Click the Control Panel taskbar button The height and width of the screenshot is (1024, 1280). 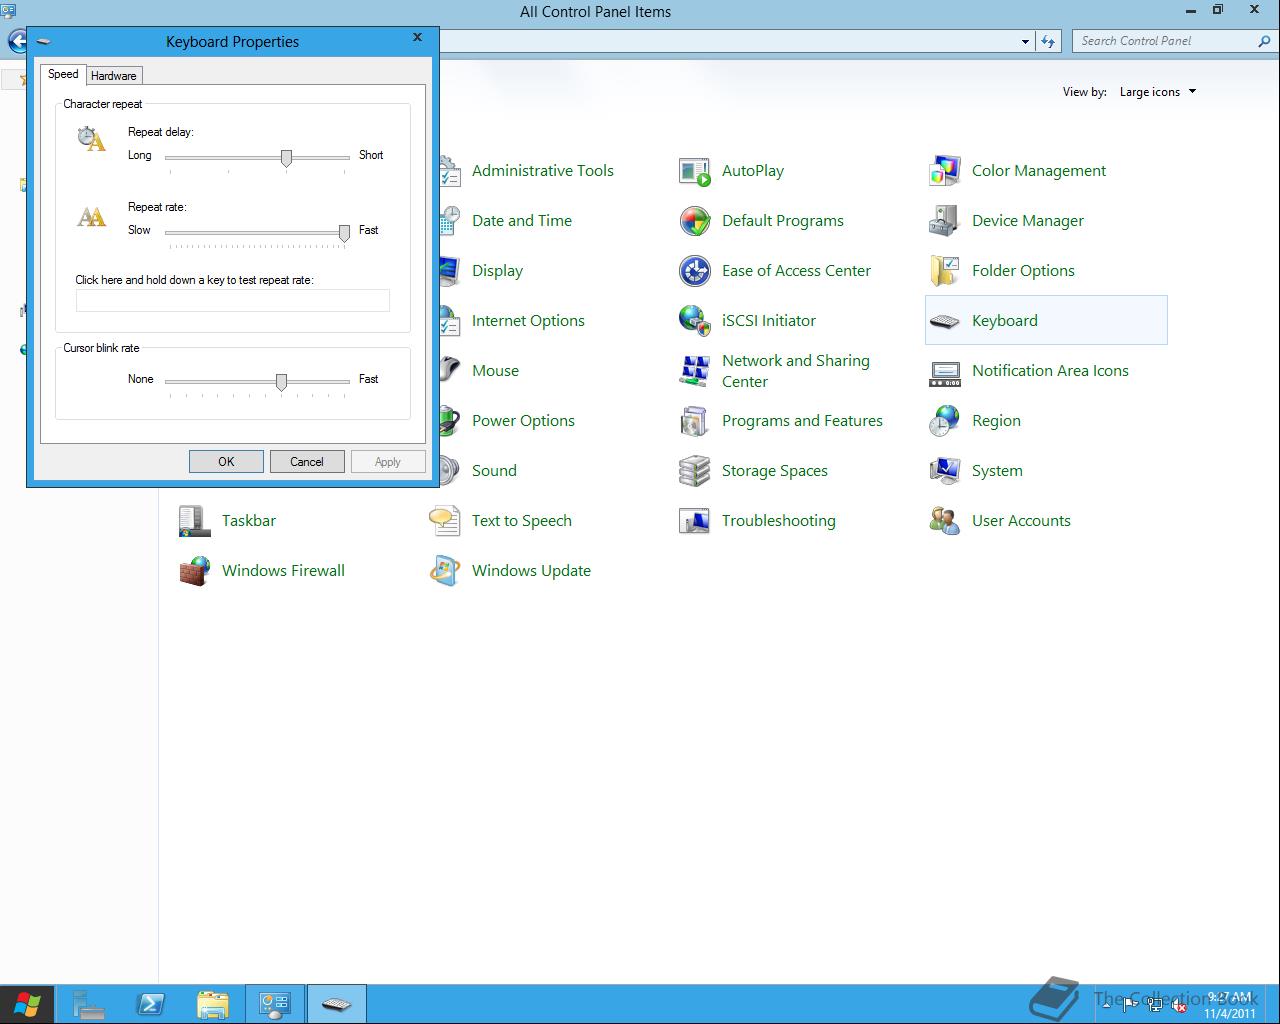(x=275, y=1004)
